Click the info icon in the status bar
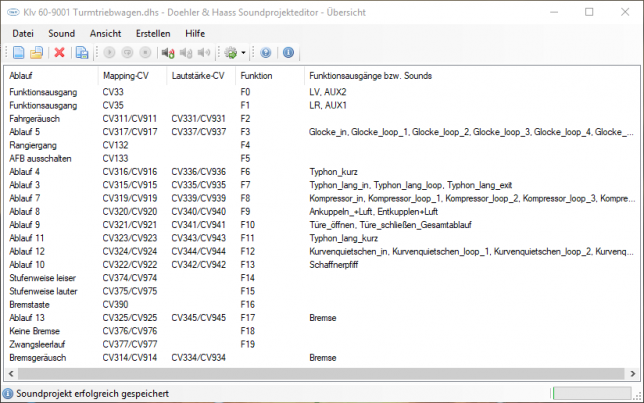The image size is (644, 403). [x=8, y=394]
